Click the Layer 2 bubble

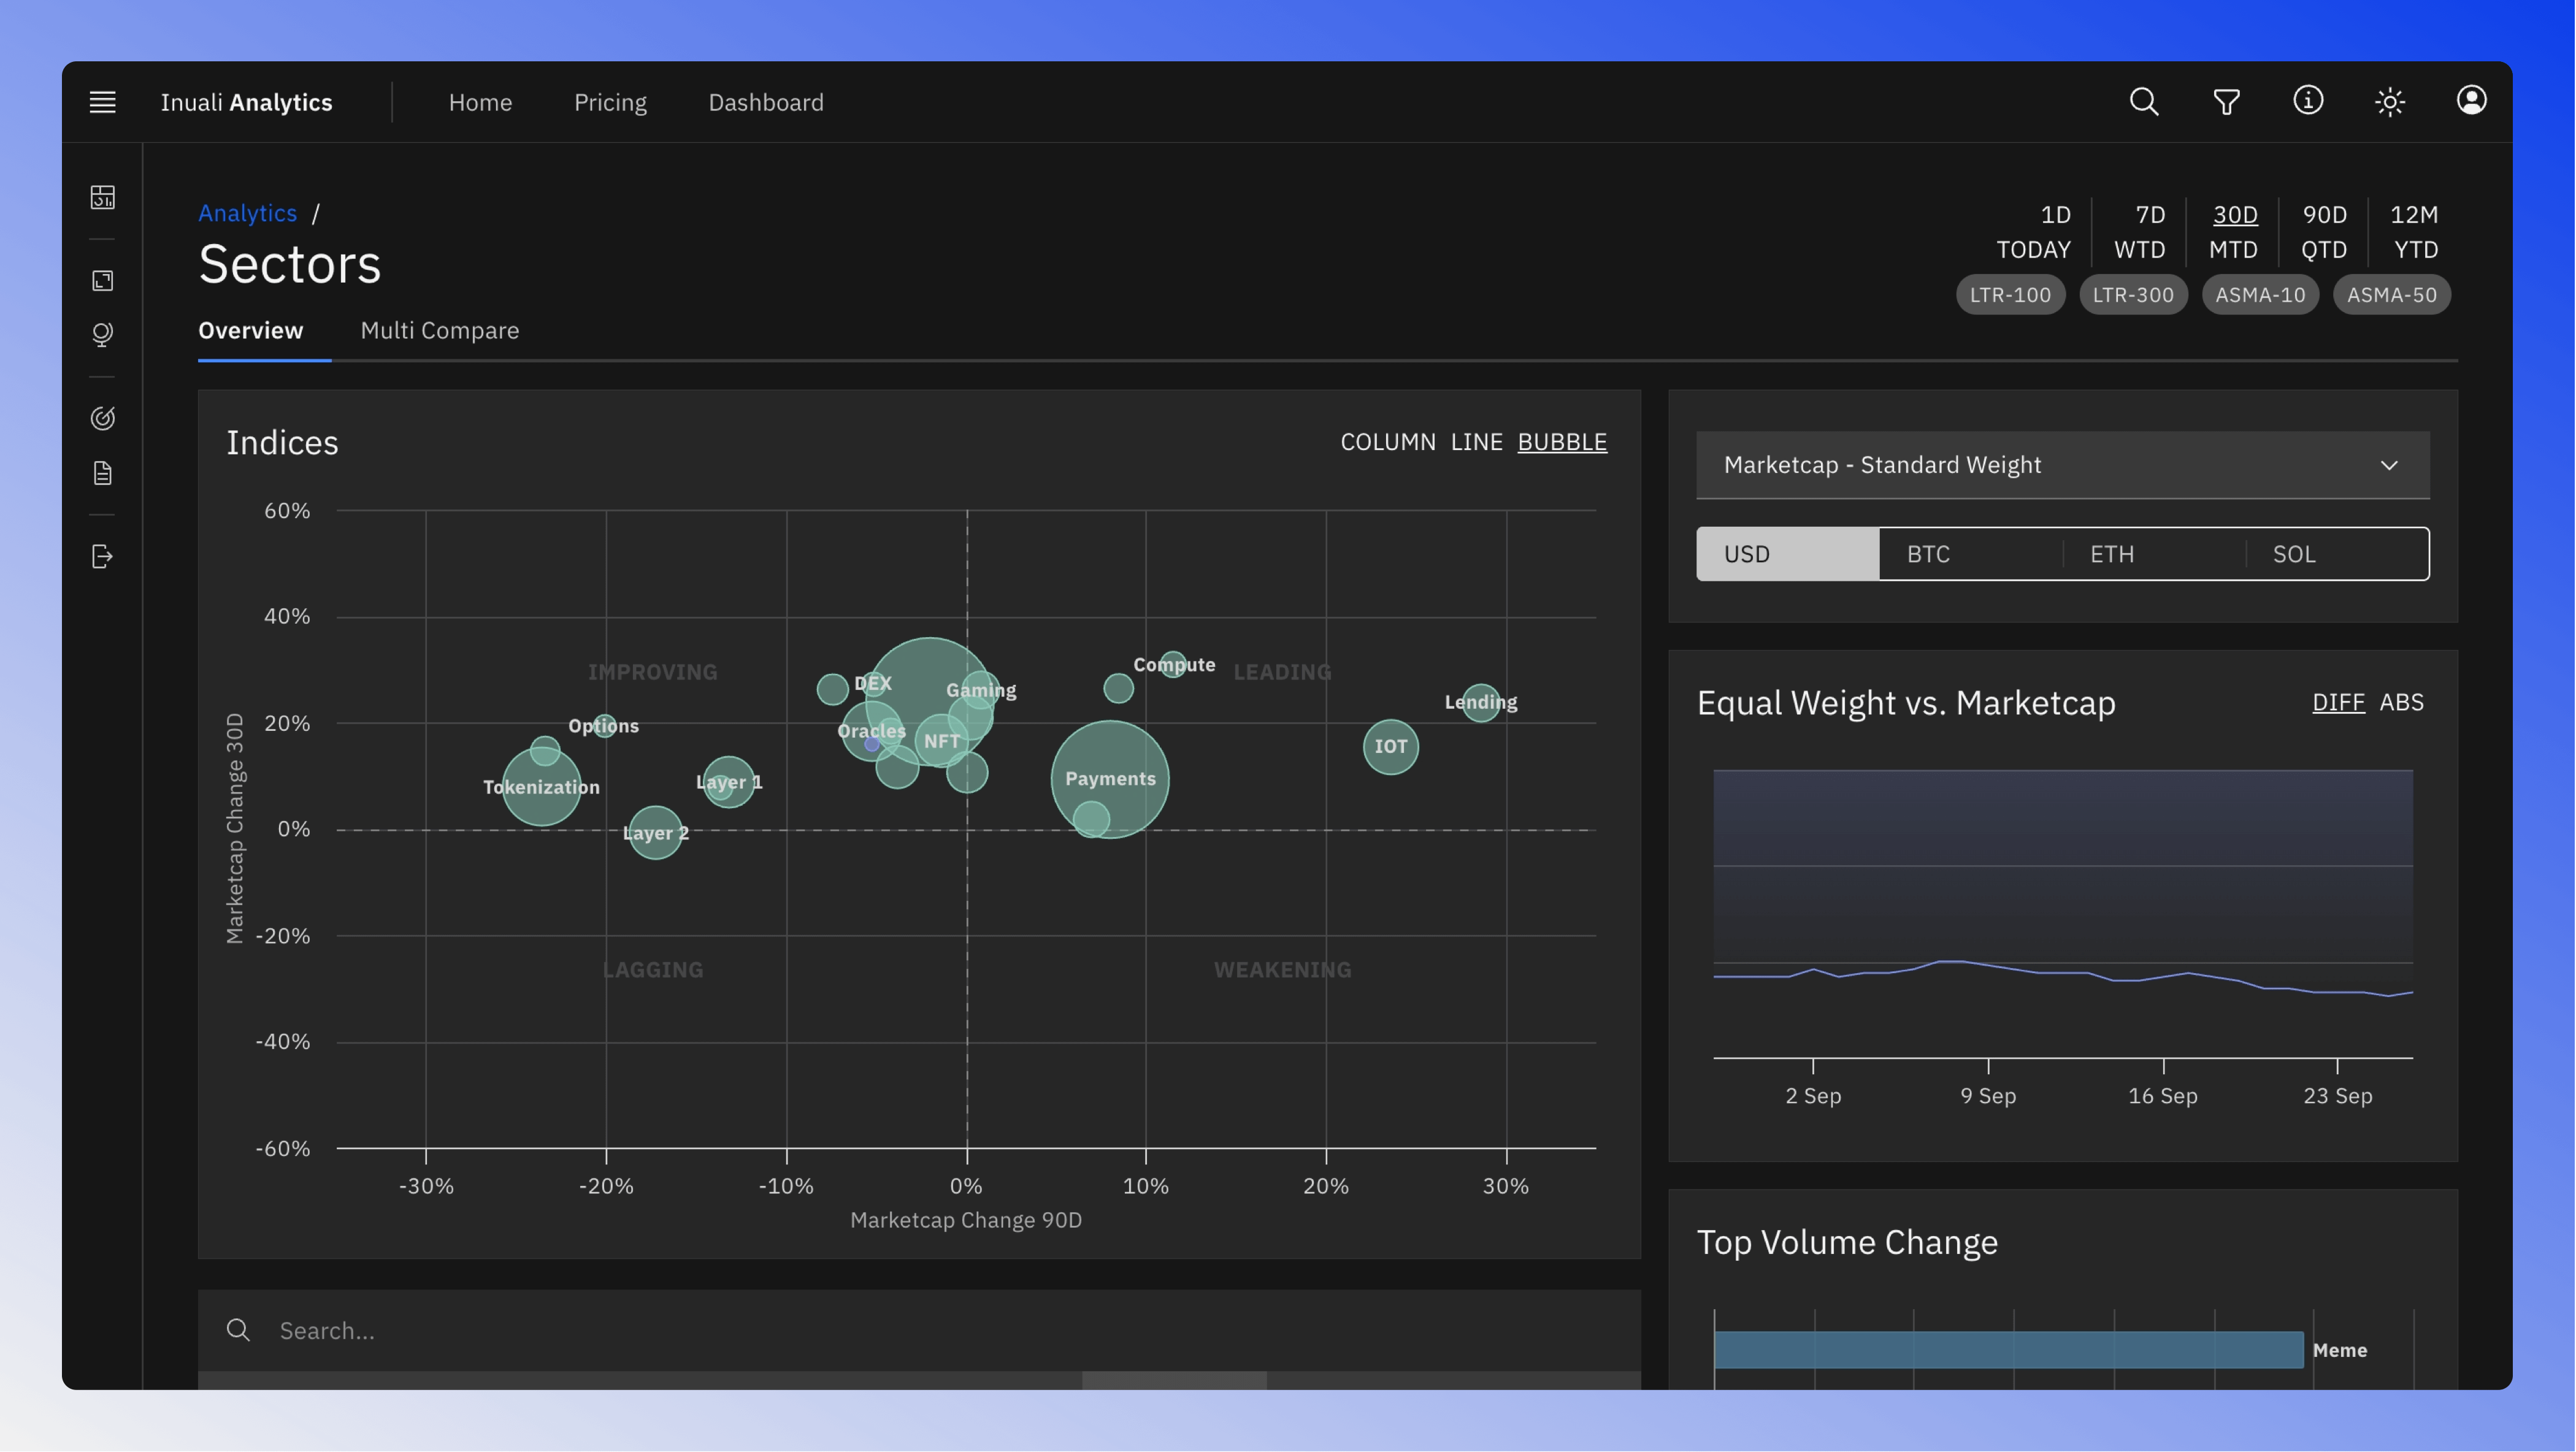point(655,833)
